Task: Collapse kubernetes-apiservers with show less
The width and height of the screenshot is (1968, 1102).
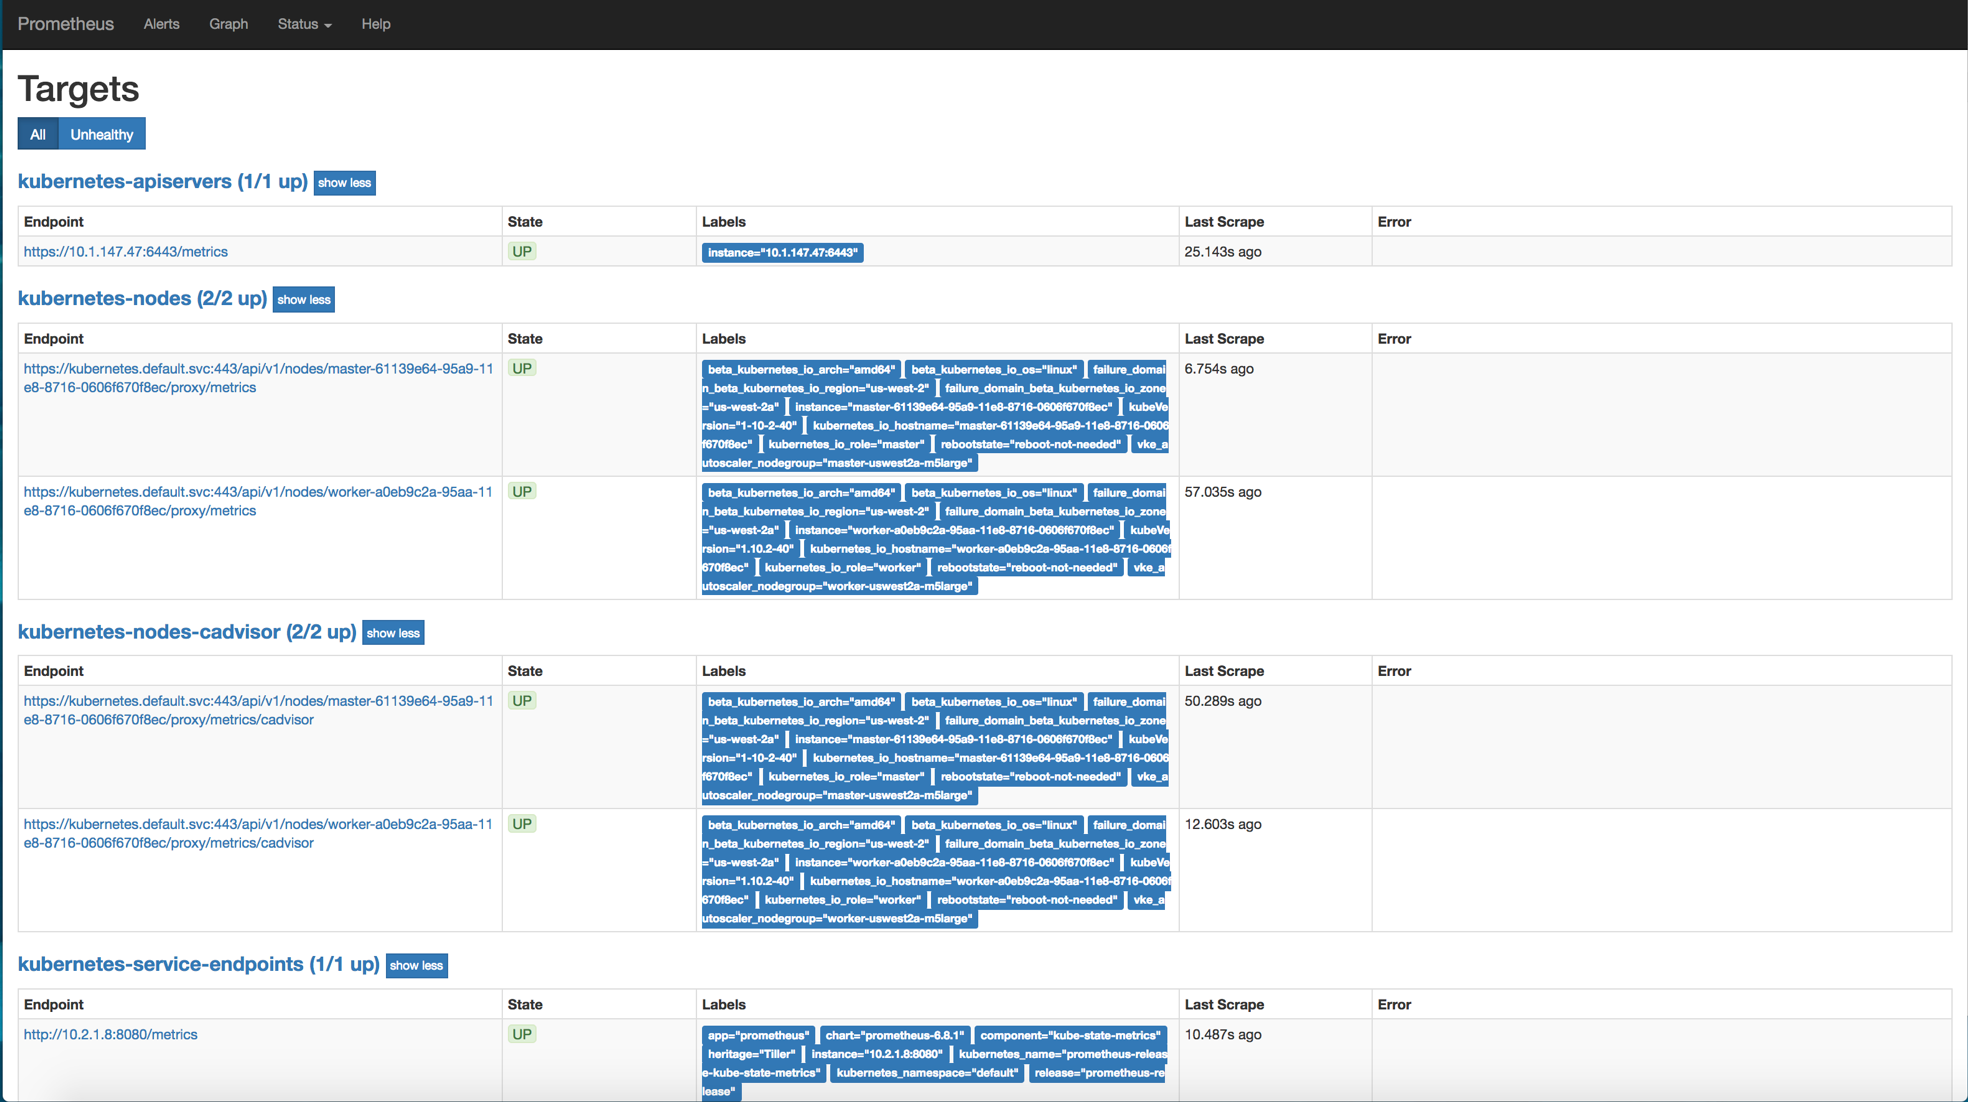Action: point(343,181)
